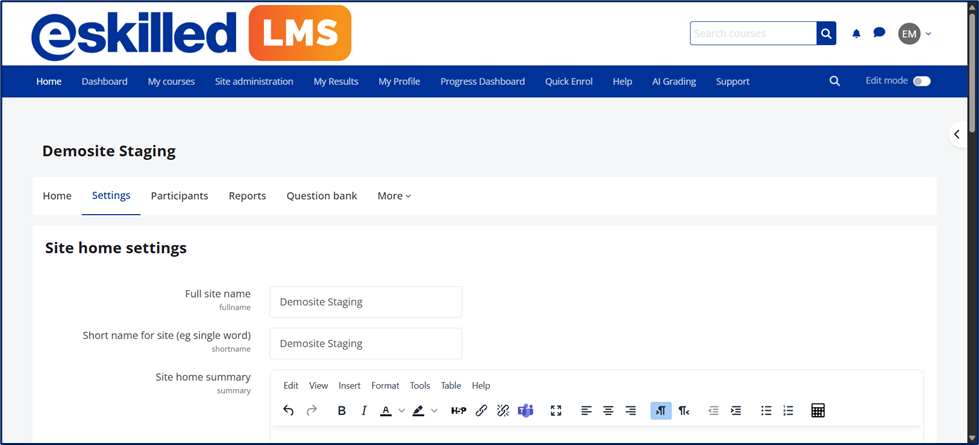Screen dimensions: 979x445
Task: Insert a bulleted list
Action: [x=766, y=411]
